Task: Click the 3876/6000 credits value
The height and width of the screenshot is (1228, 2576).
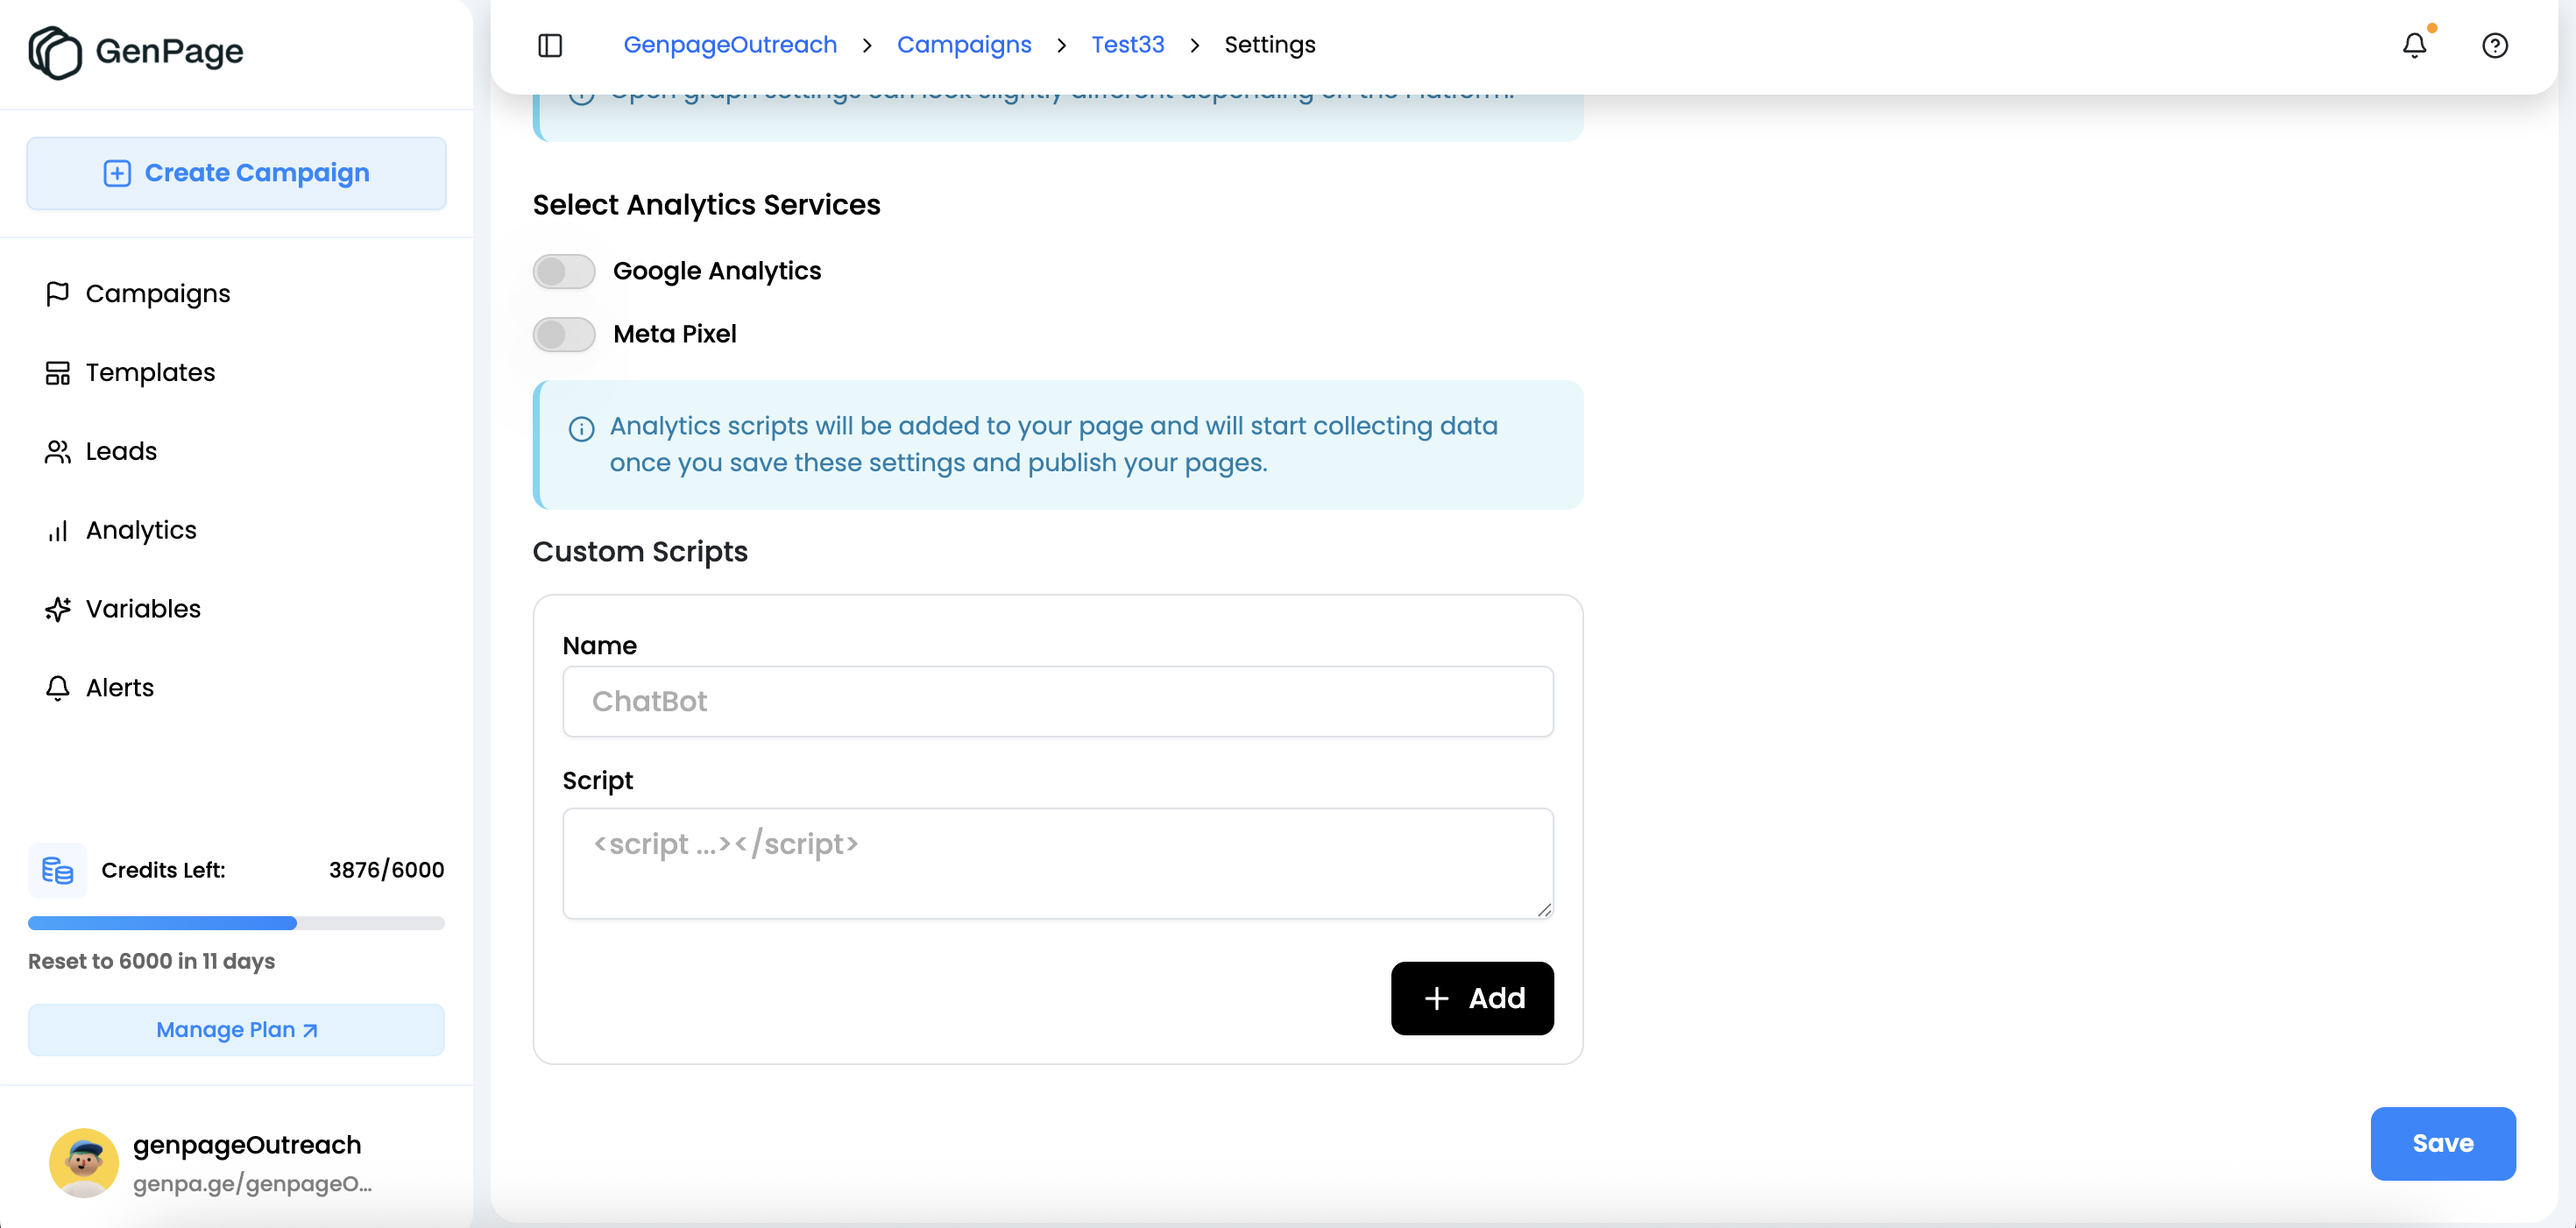Action: [x=387, y=870]
